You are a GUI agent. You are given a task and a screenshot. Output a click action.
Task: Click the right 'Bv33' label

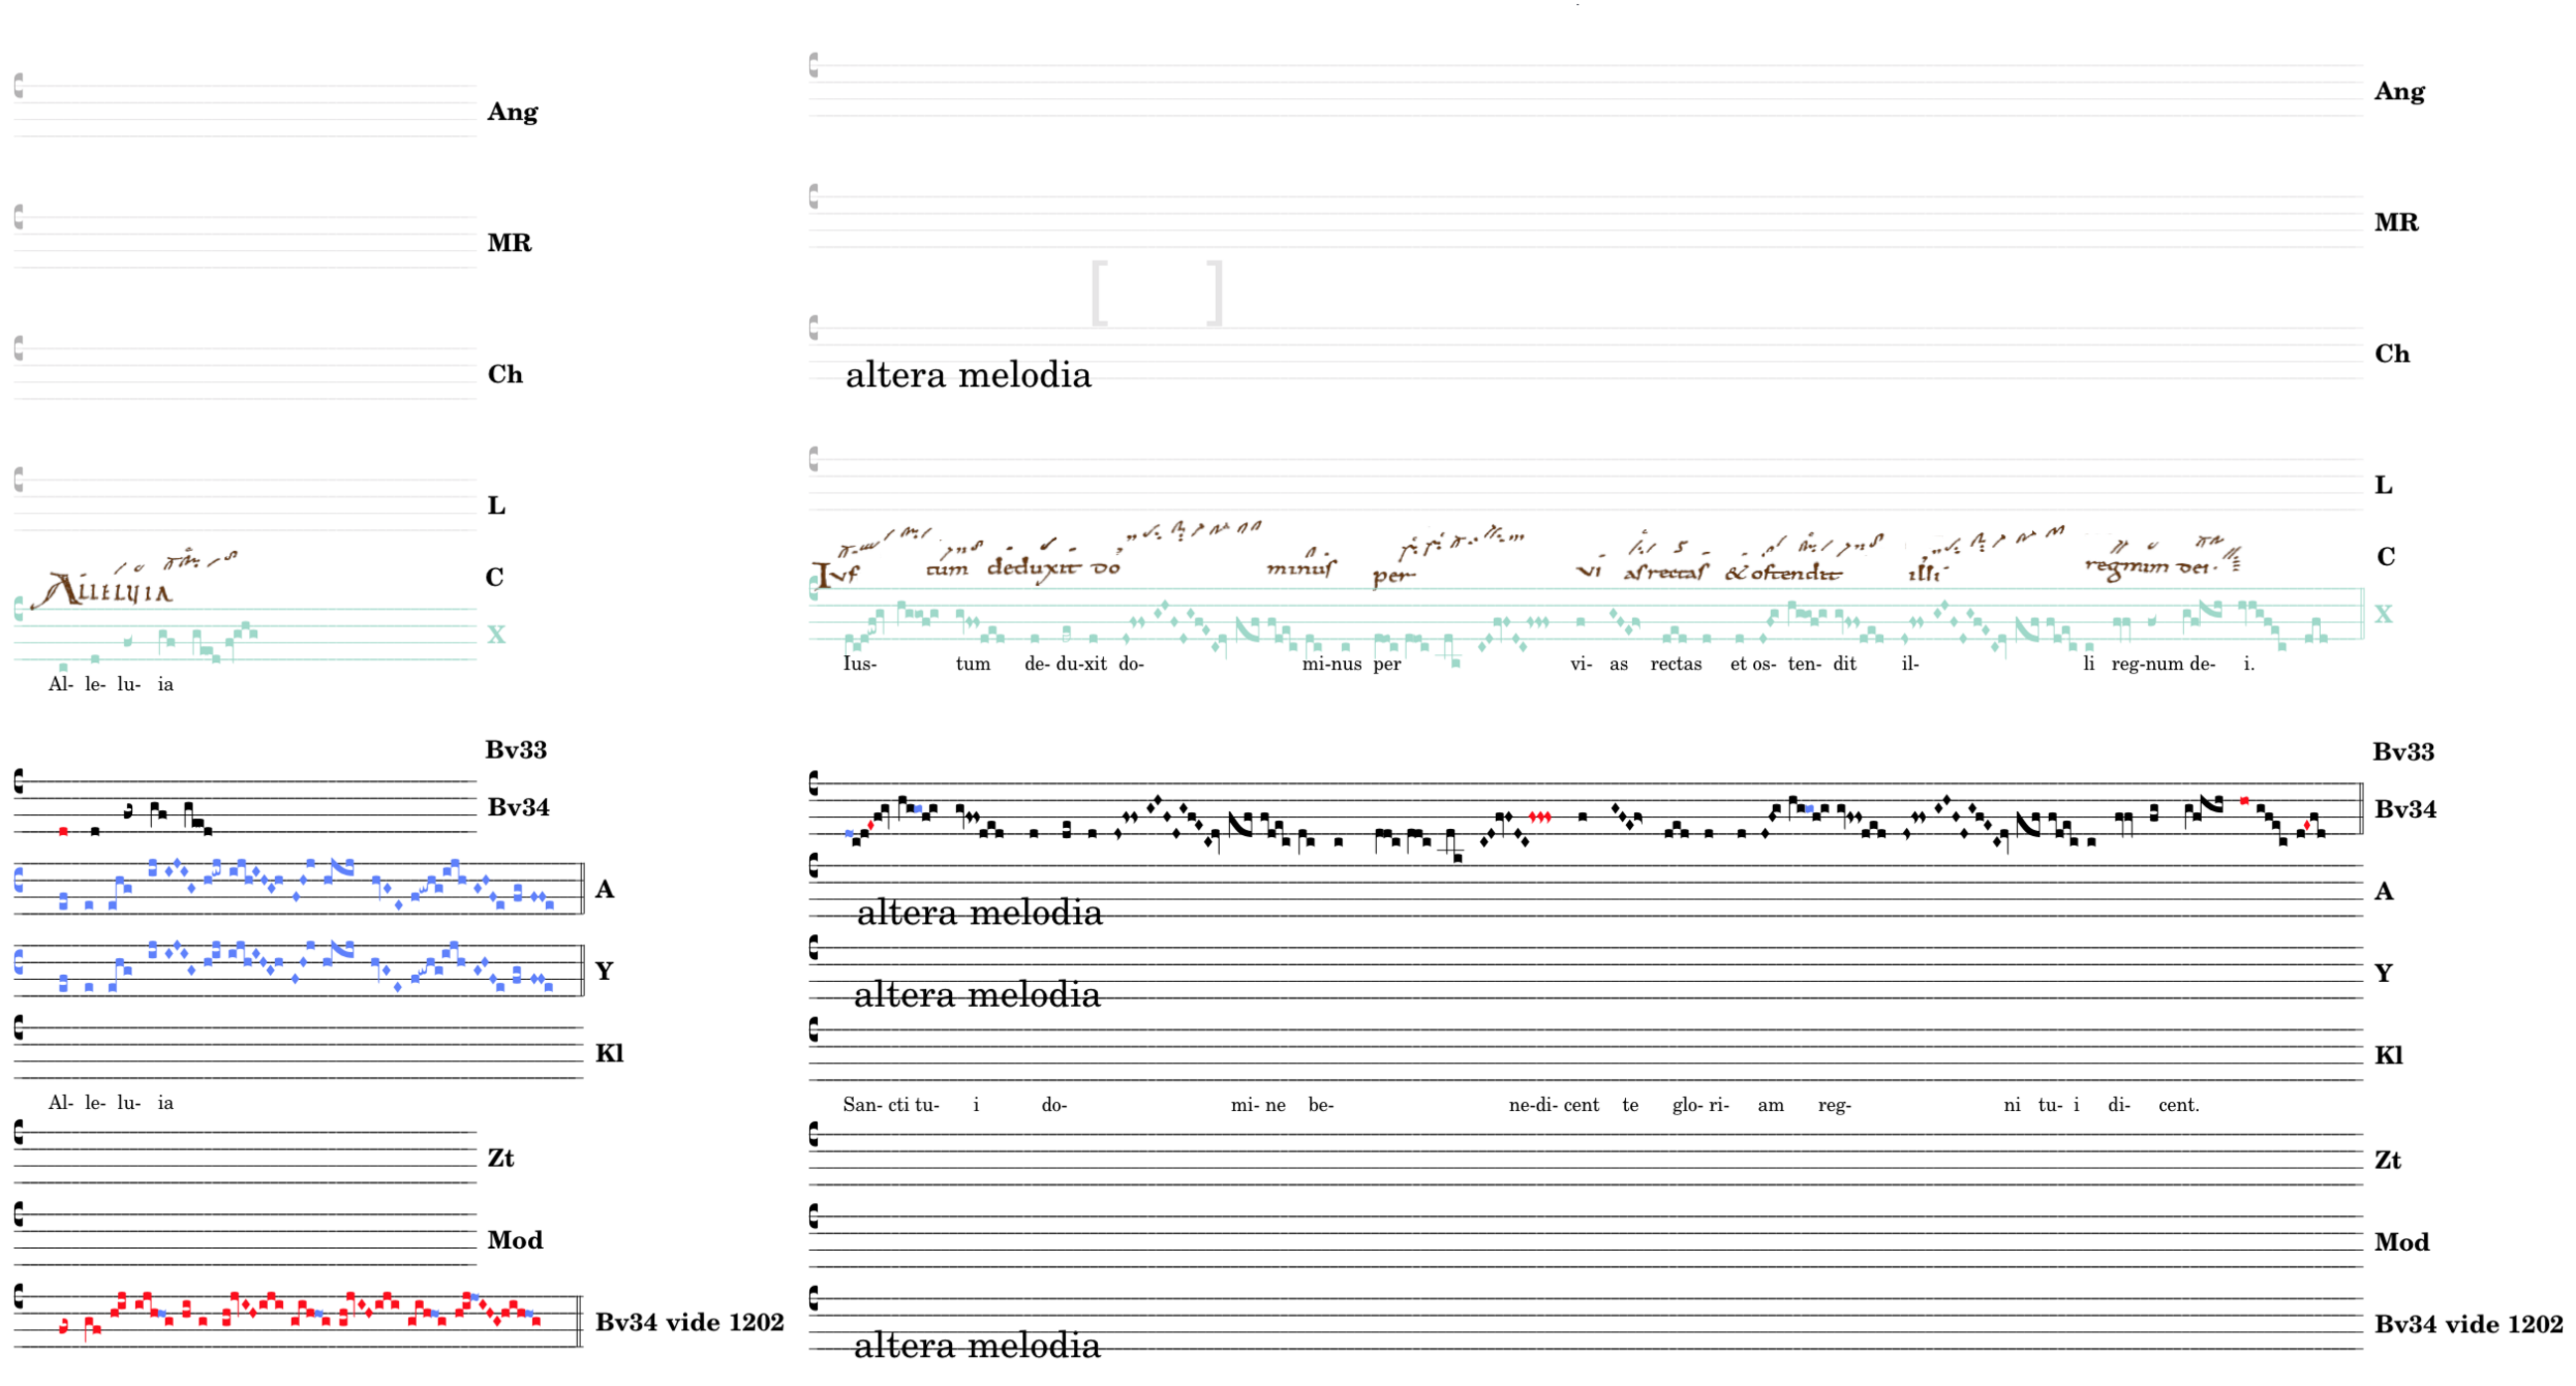coord(2403,752)
